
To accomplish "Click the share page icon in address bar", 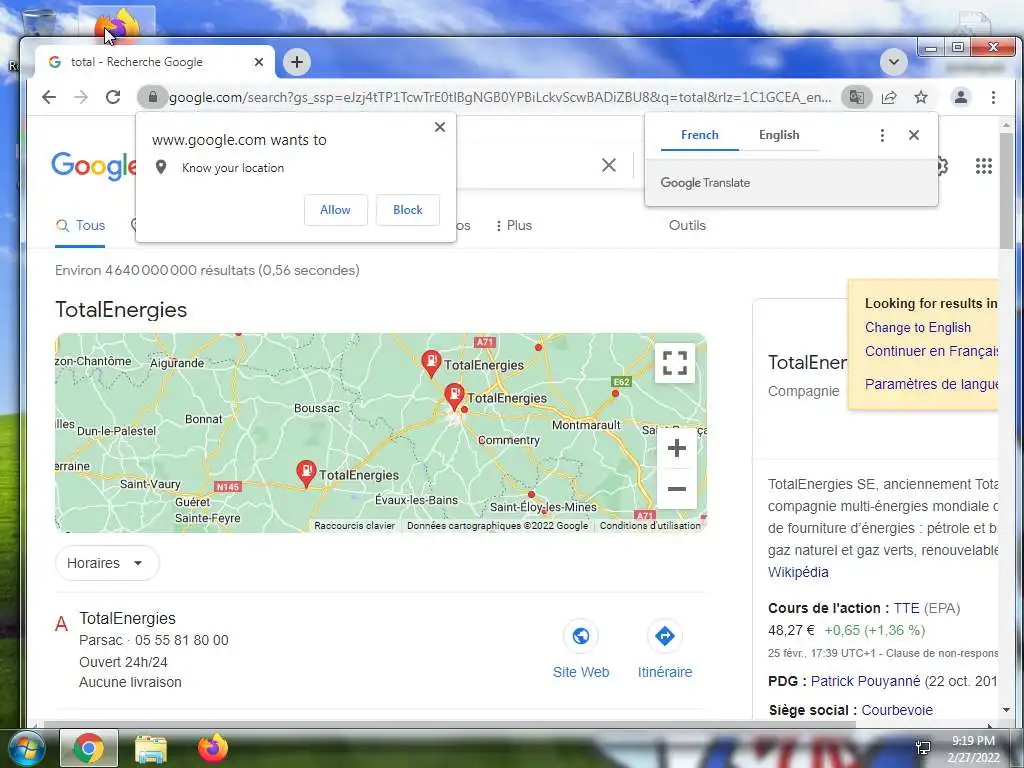I will point(889,97).
